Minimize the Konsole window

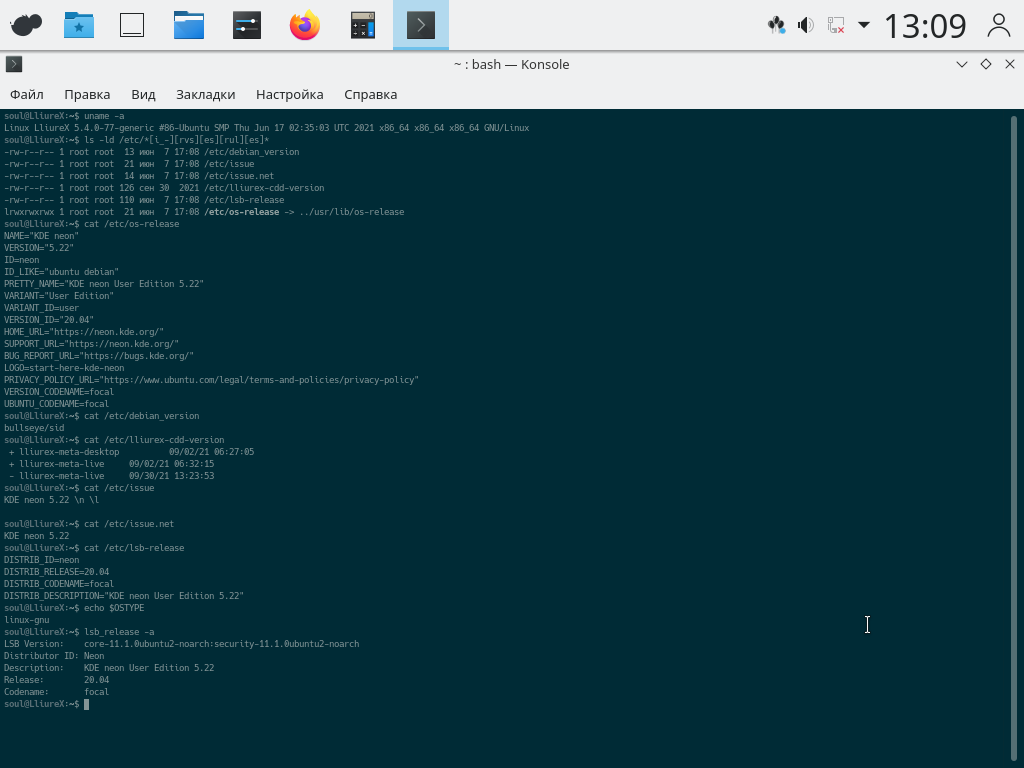click(961, 64)
